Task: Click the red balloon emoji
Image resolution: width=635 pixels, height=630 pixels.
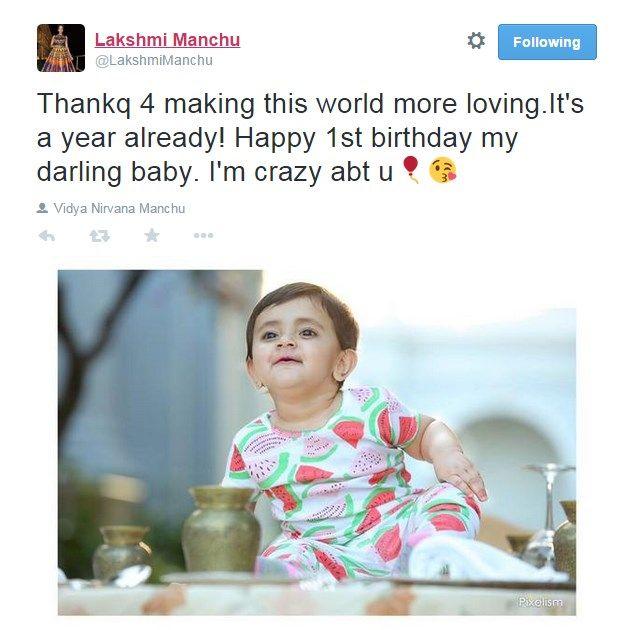Action: [x=411, y=170]
